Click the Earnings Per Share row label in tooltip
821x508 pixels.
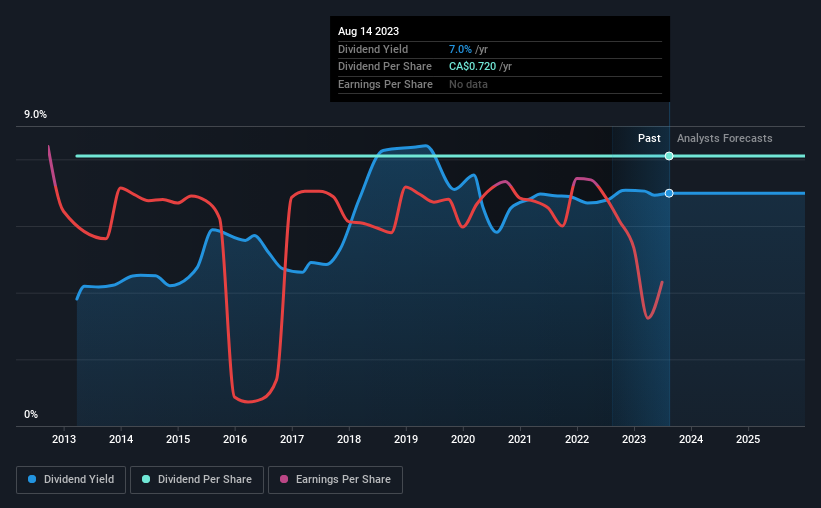click(x=385, y=84)
